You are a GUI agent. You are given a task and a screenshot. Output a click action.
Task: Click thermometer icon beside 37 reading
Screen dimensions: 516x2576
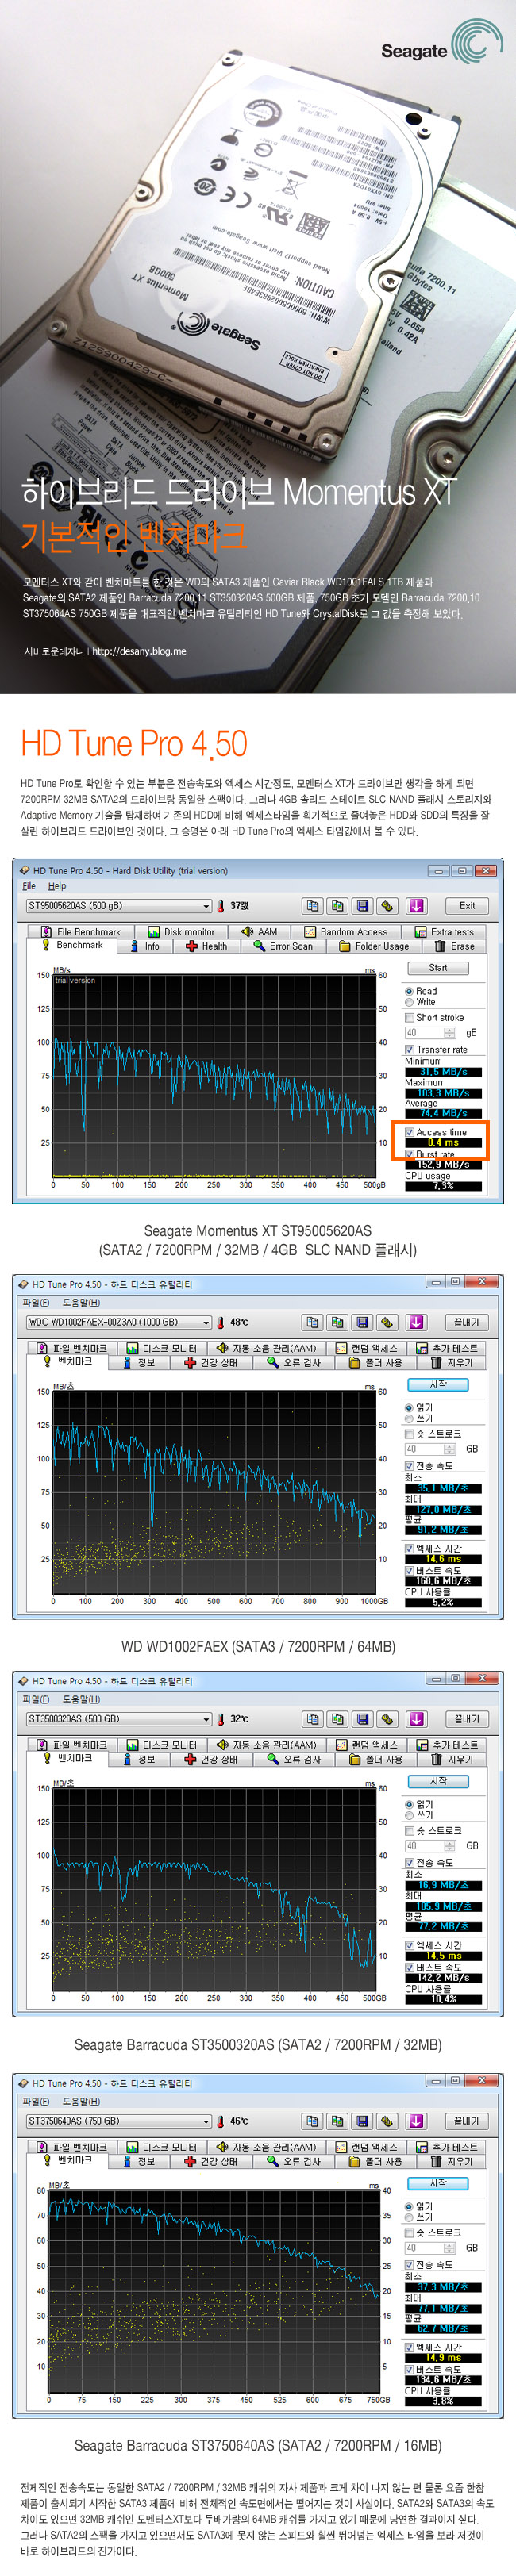tap(222, 906)
